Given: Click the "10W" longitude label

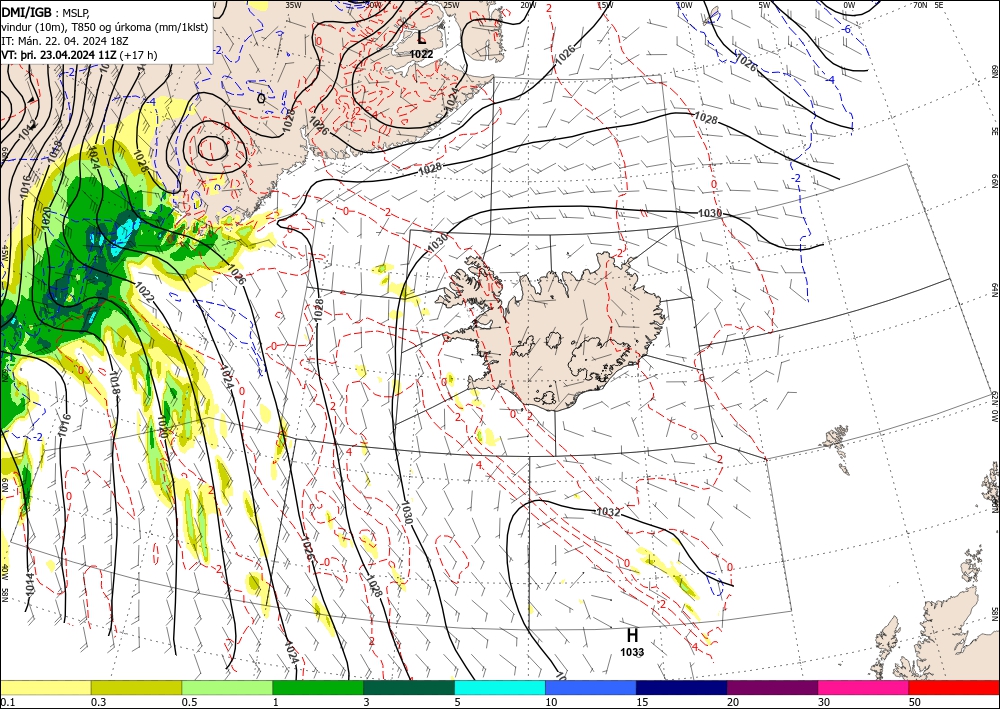Looking at the screenshot, I should click(684, 5).
